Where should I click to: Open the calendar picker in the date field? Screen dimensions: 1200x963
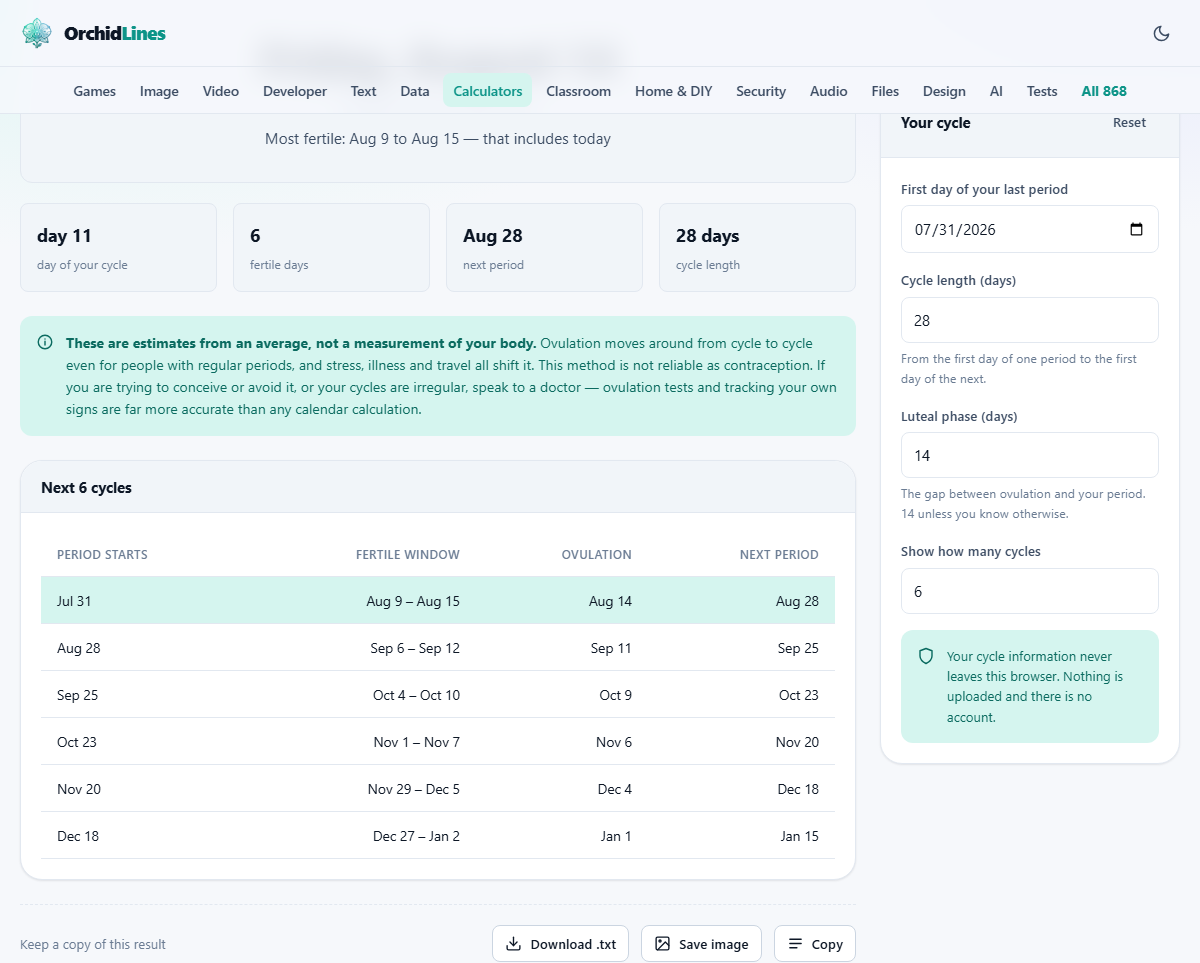pos(1136,229)
